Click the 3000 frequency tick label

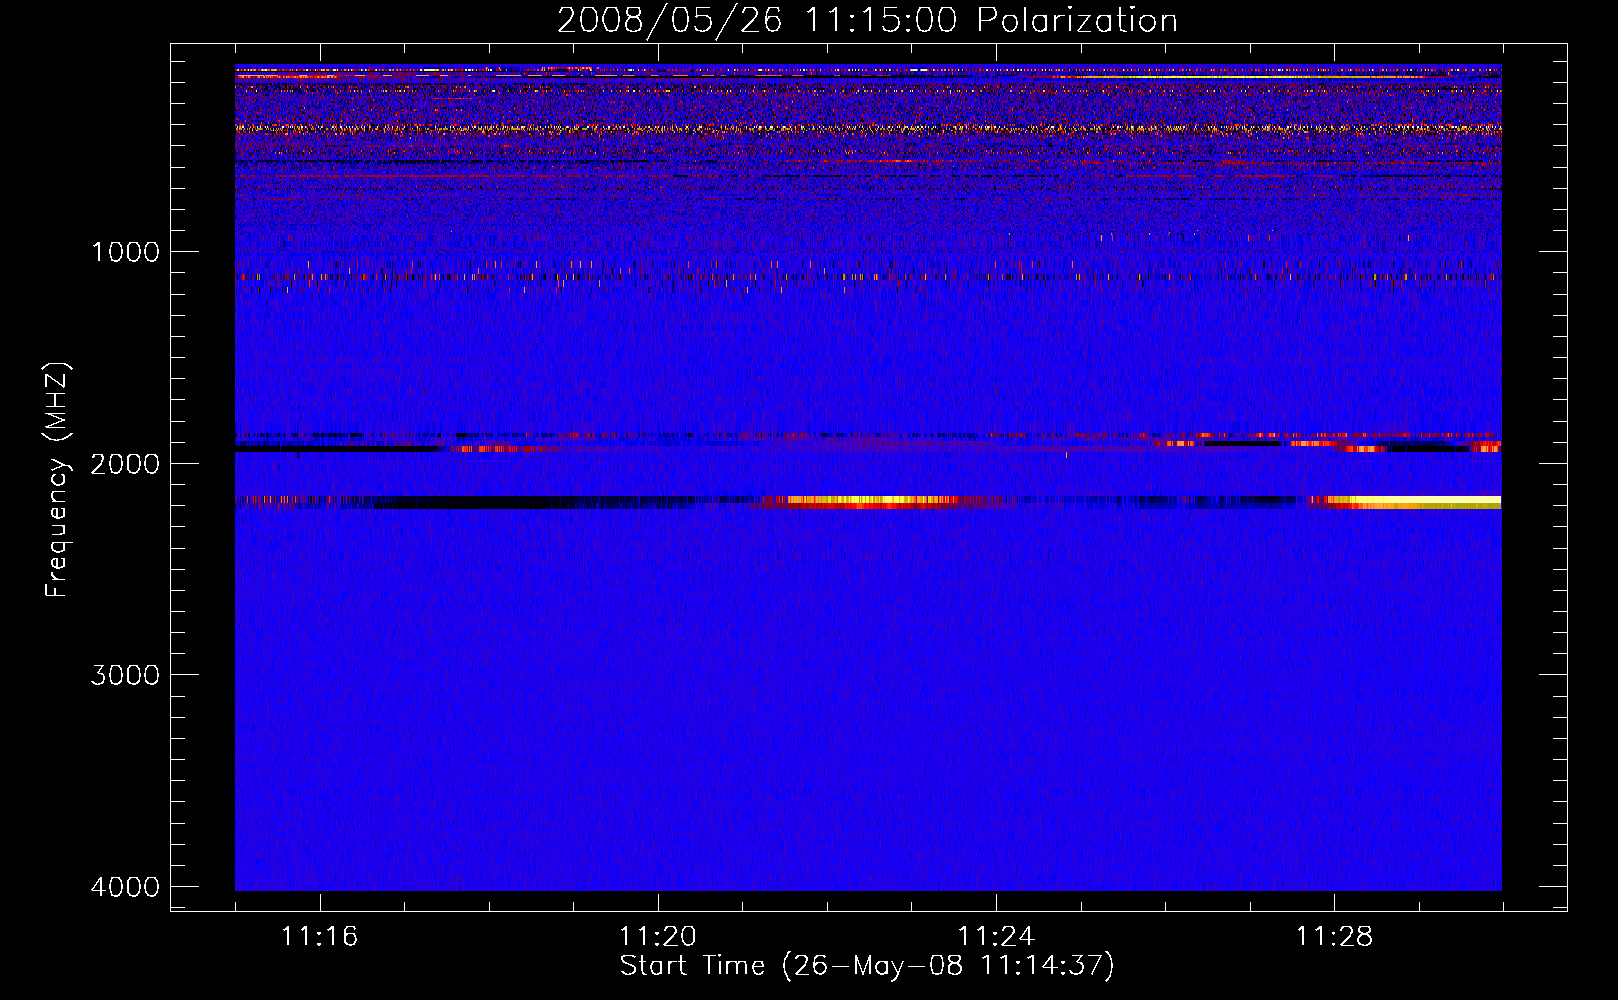click(x=125, y=675)
